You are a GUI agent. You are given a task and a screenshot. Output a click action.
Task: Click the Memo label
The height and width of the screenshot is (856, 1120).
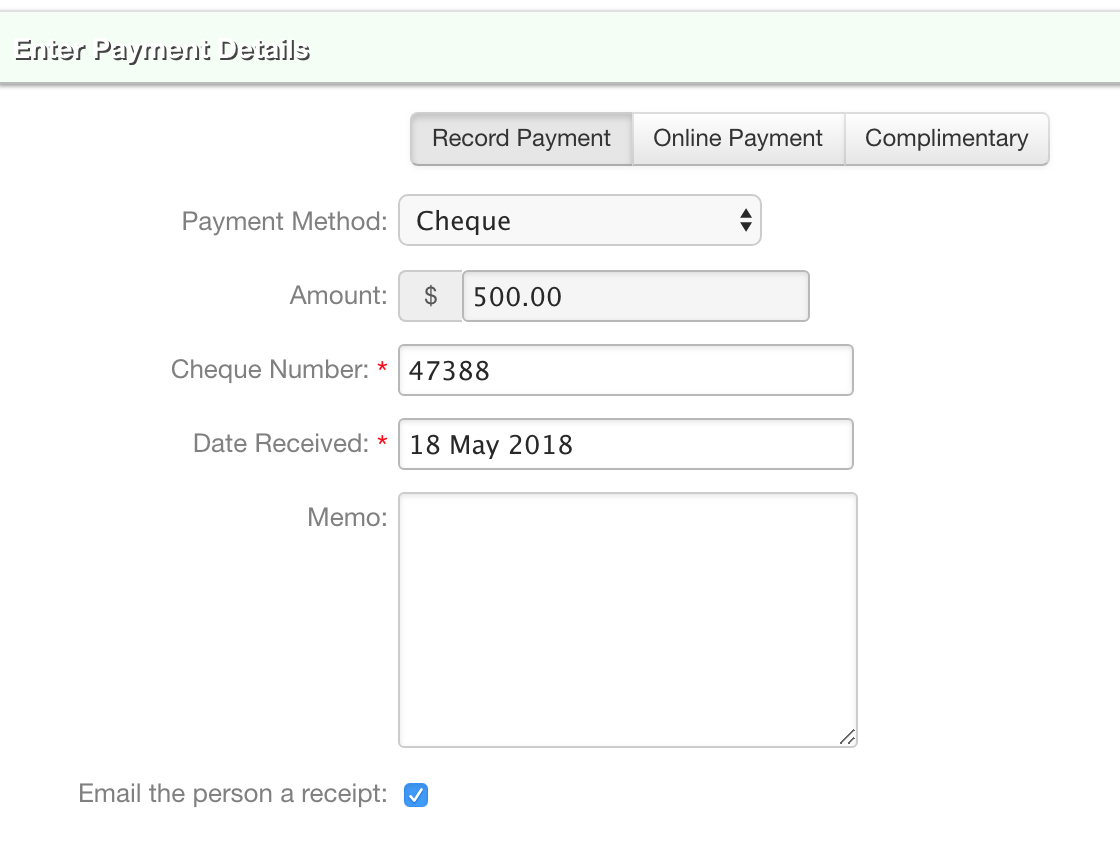[346, 517]
